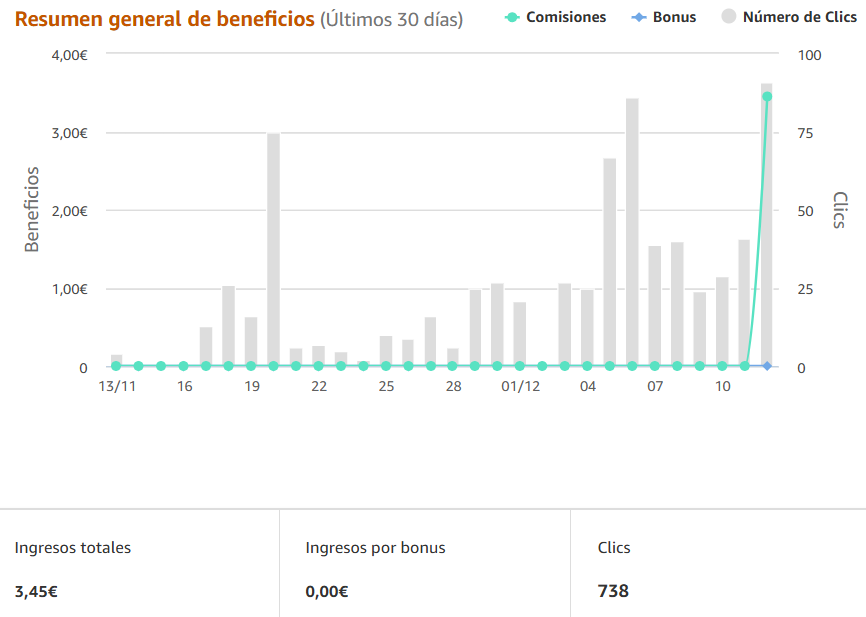The image size is (866, 617).
Task: Toggle the Comisiones legend series
Action: tap(555, 17)
